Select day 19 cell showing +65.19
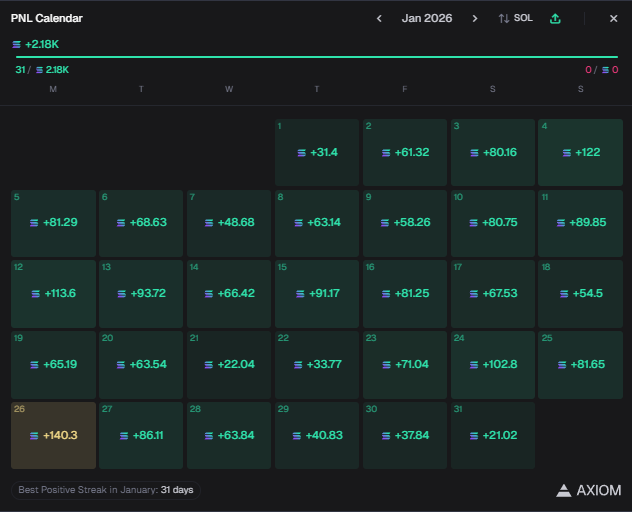Viewport: 632px width, 512px height. point(53,365)
